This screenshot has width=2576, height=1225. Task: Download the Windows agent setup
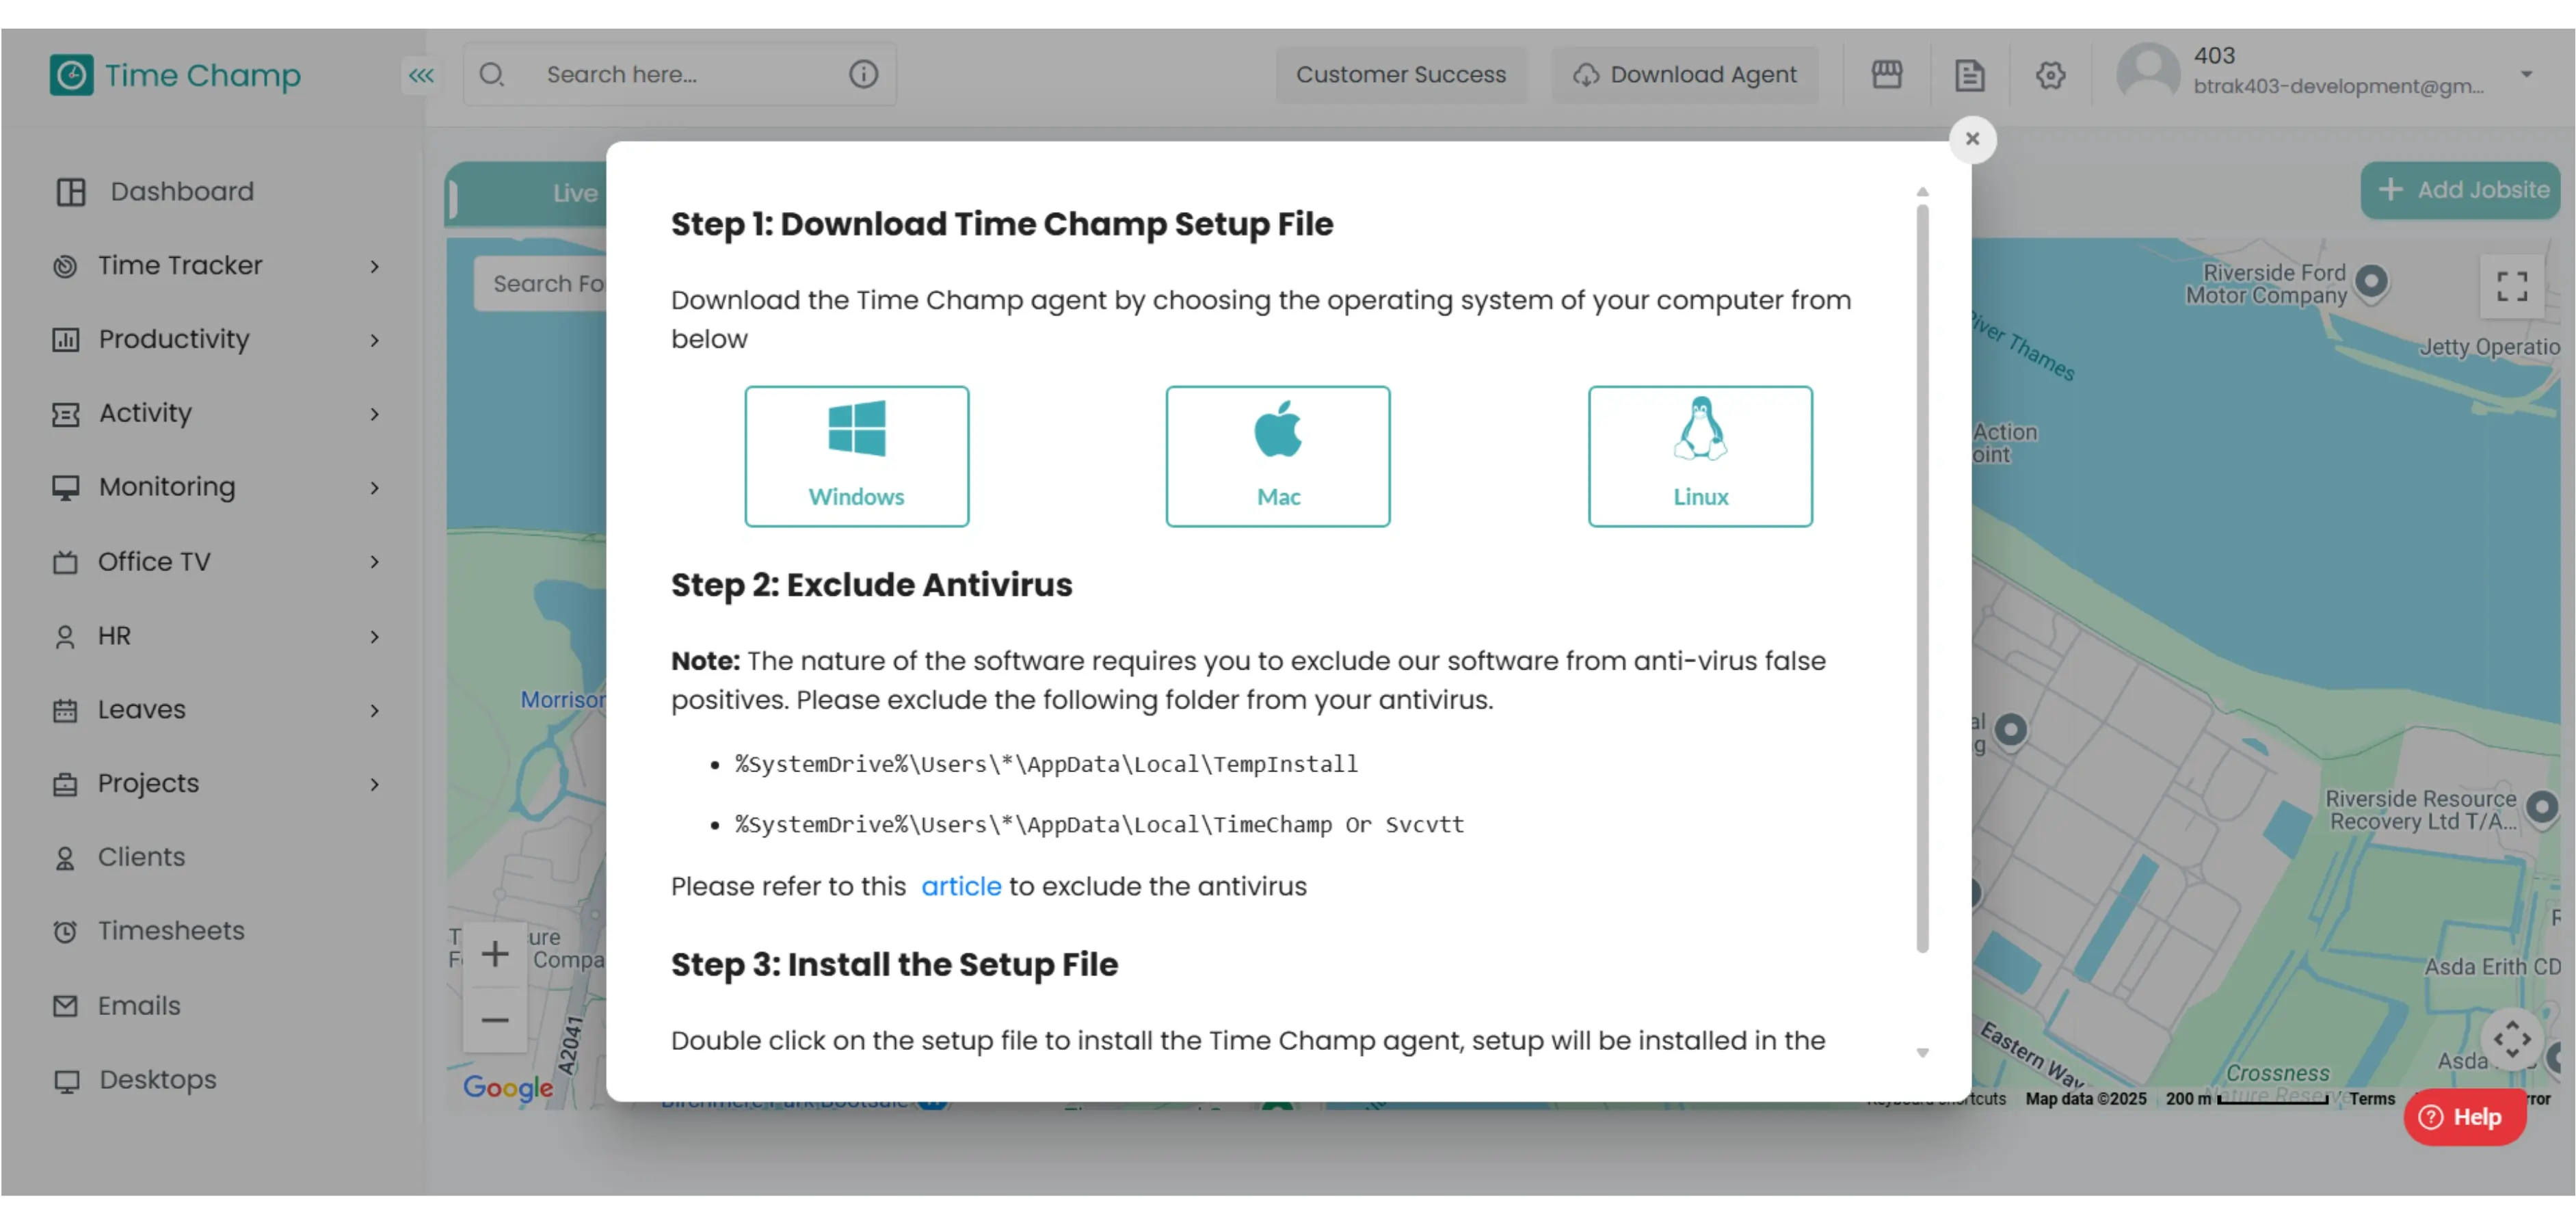[856, 456]
